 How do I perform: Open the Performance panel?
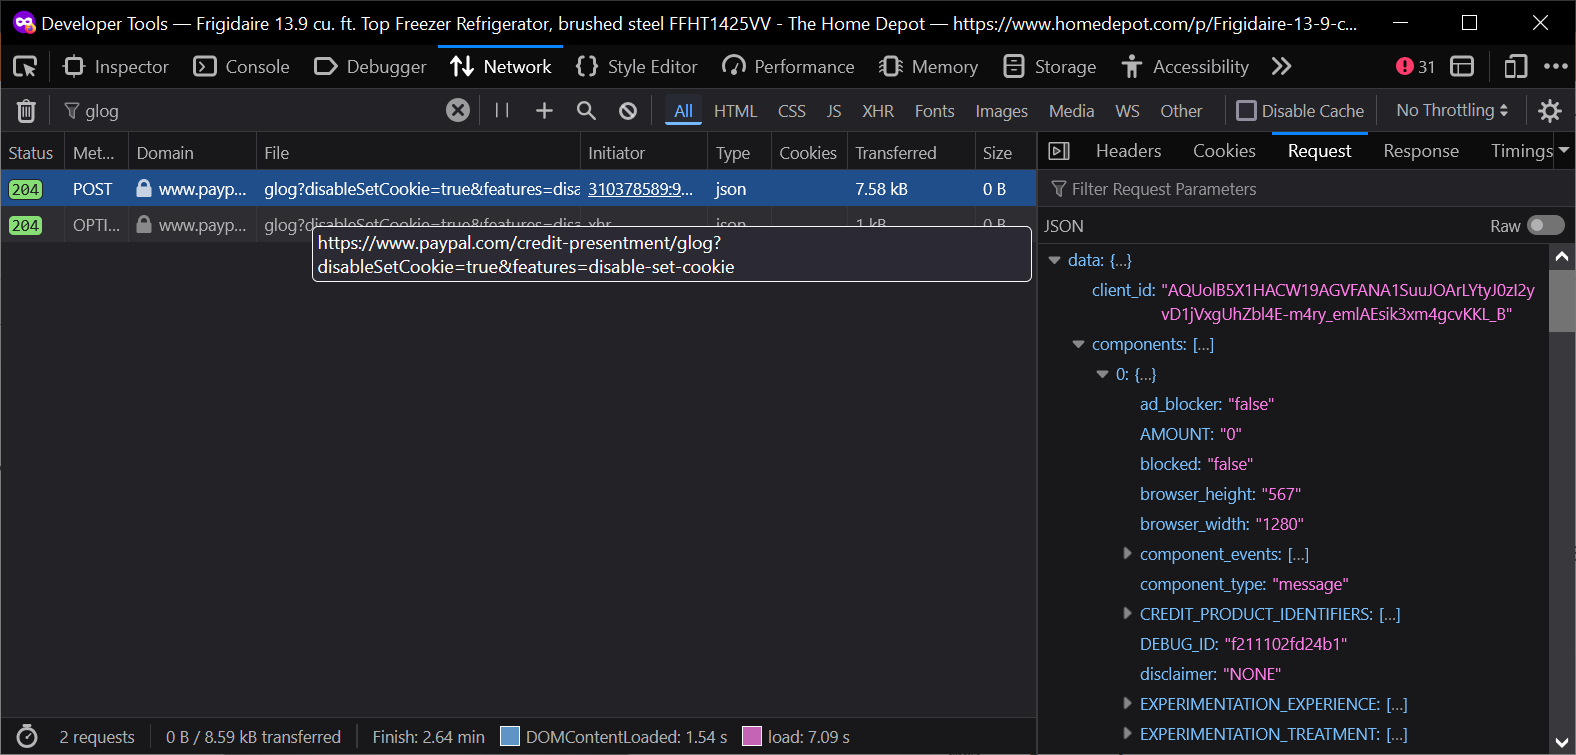point(788,67)
